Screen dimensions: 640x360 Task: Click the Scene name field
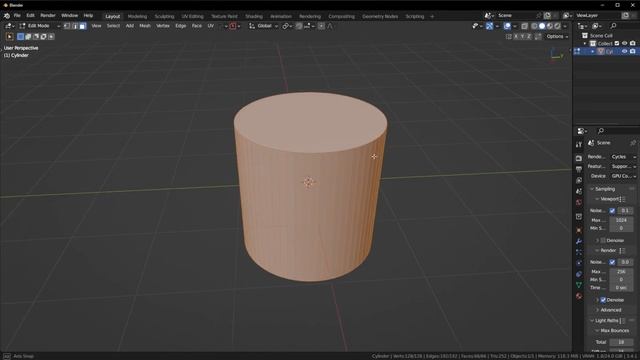(516, 16)
